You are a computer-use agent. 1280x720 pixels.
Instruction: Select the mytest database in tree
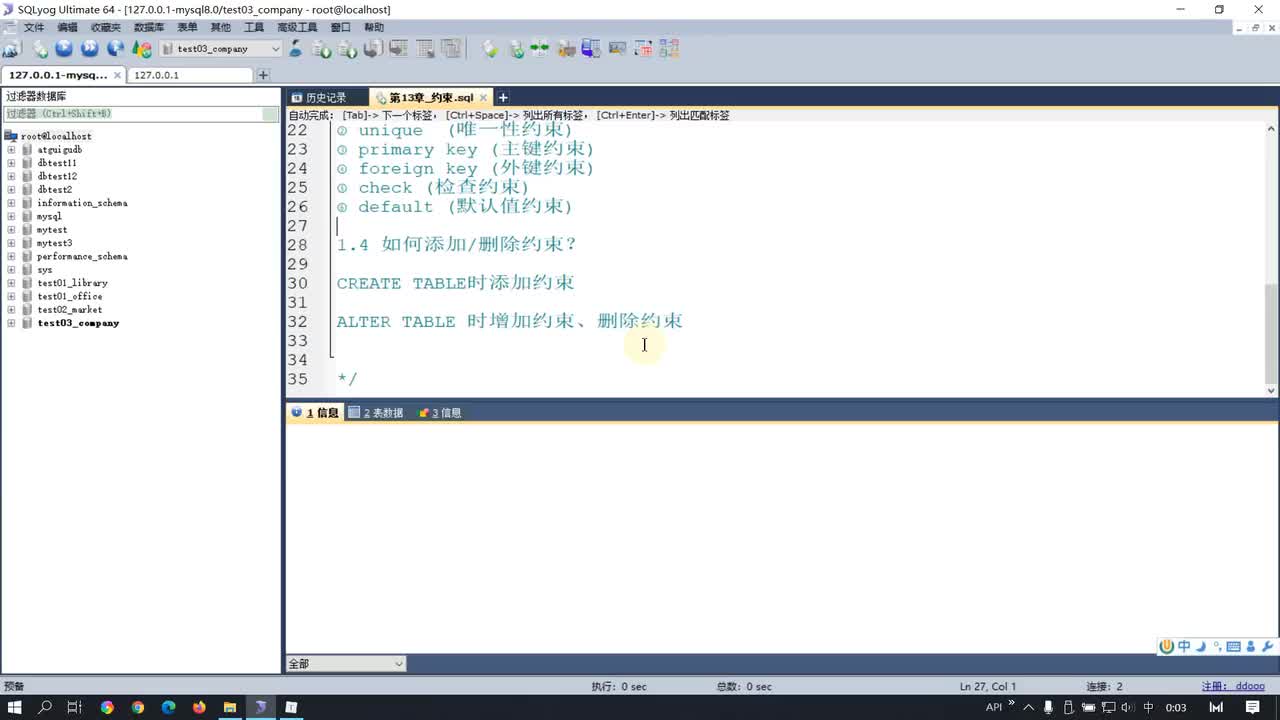[x=52, y=230]
